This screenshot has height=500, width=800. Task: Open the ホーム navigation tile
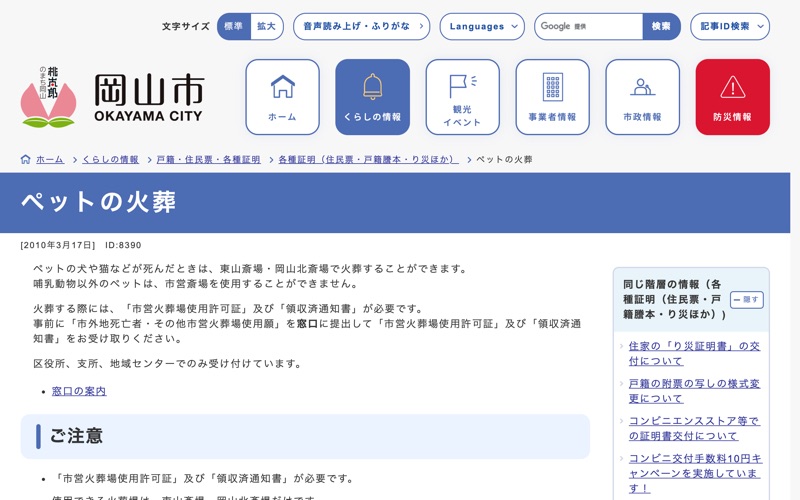282,97
